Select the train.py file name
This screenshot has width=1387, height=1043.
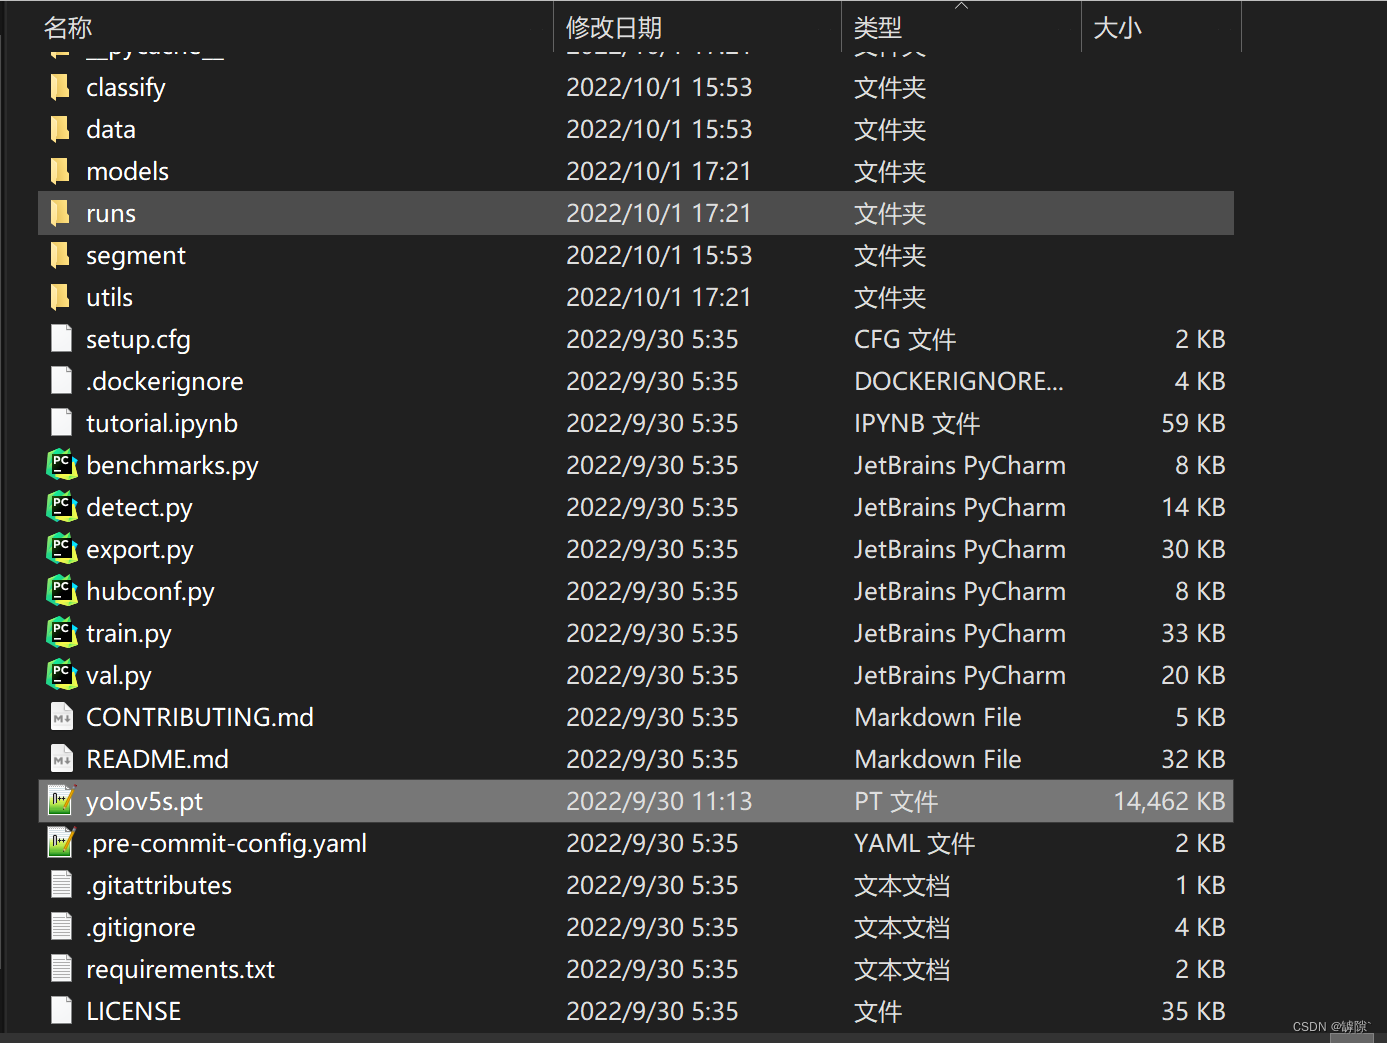tap(129, 634)
